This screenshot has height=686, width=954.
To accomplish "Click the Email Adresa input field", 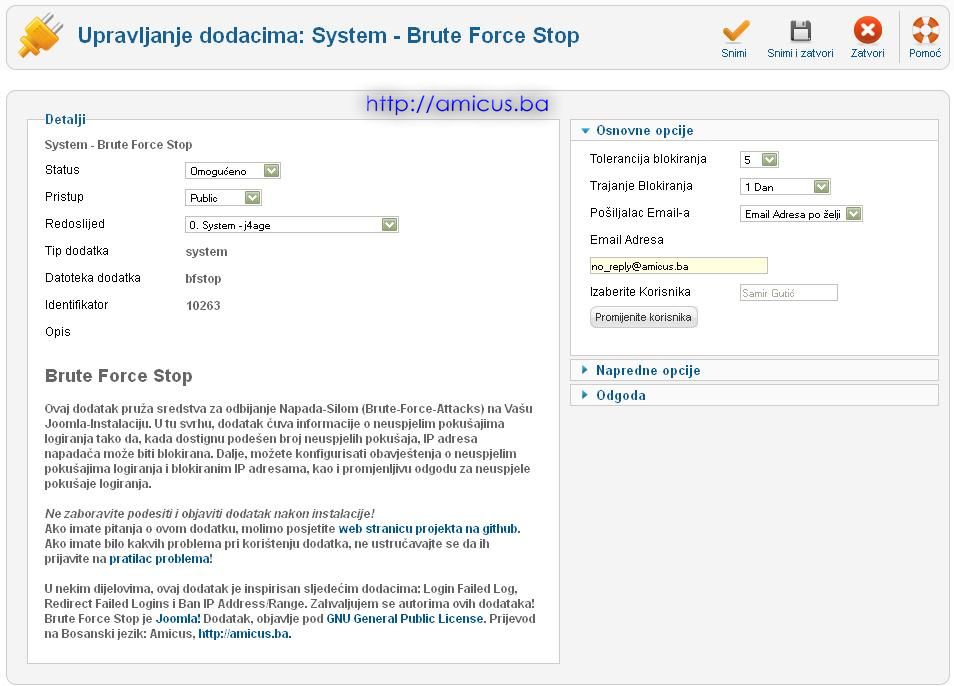I will pyautogui.click(x=678, y=266).
